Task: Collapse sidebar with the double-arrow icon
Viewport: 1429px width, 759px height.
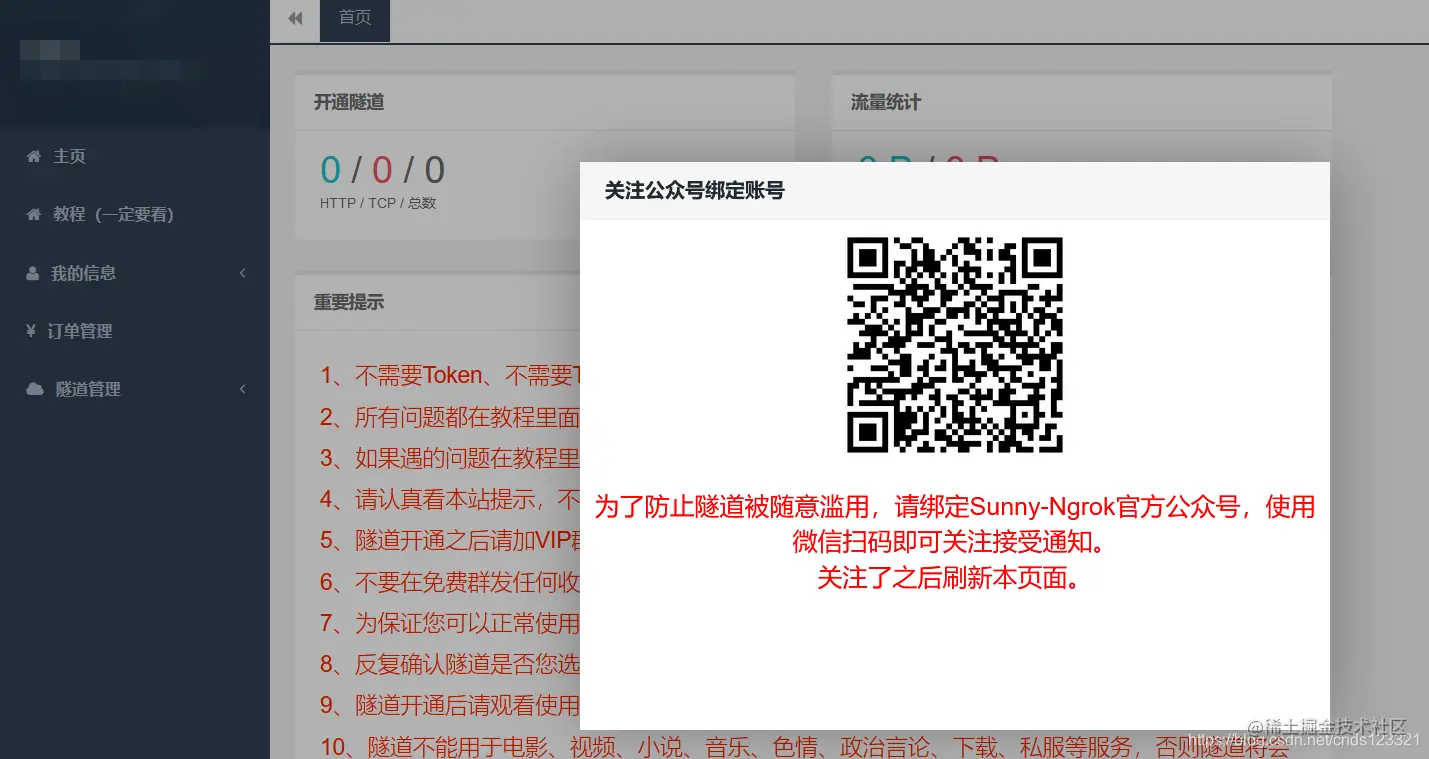Action: point(295,18)
